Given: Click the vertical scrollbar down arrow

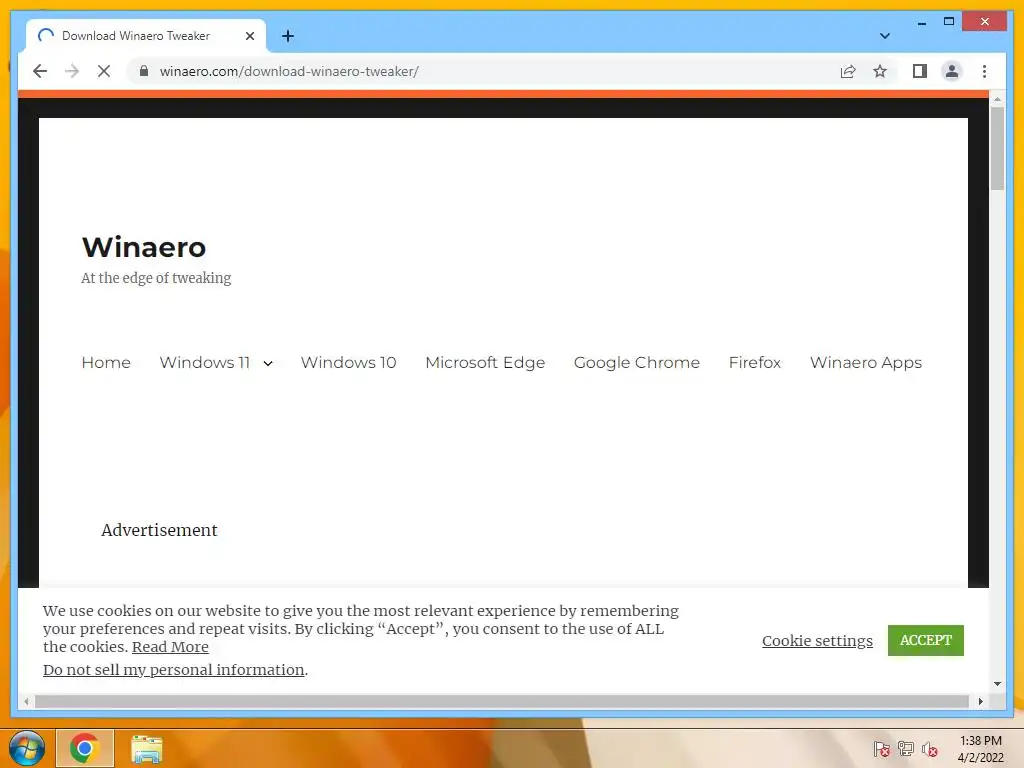Looking at the screenshot, I should [x=997, y=684].
